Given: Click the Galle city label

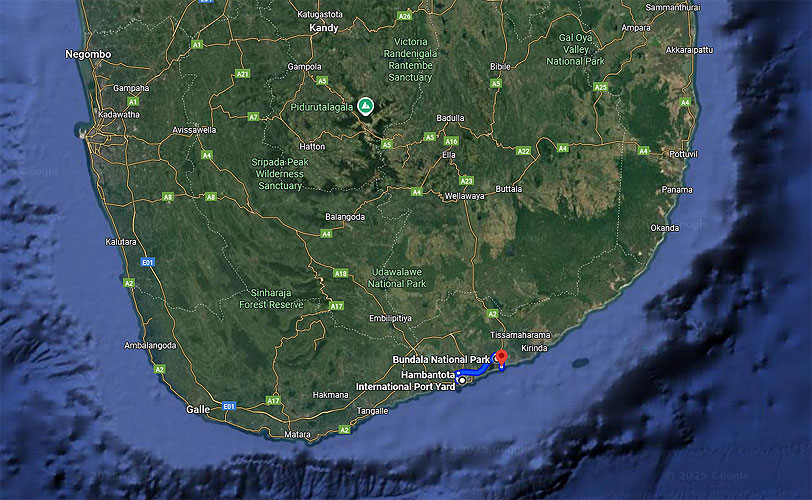Looking at the screenshot, I should coord(198,409).
